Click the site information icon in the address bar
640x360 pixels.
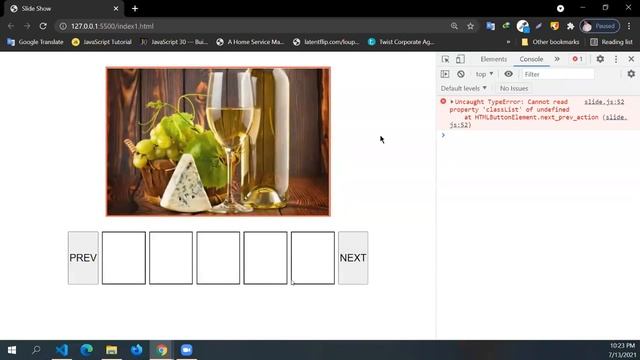(x=63, y=26)
